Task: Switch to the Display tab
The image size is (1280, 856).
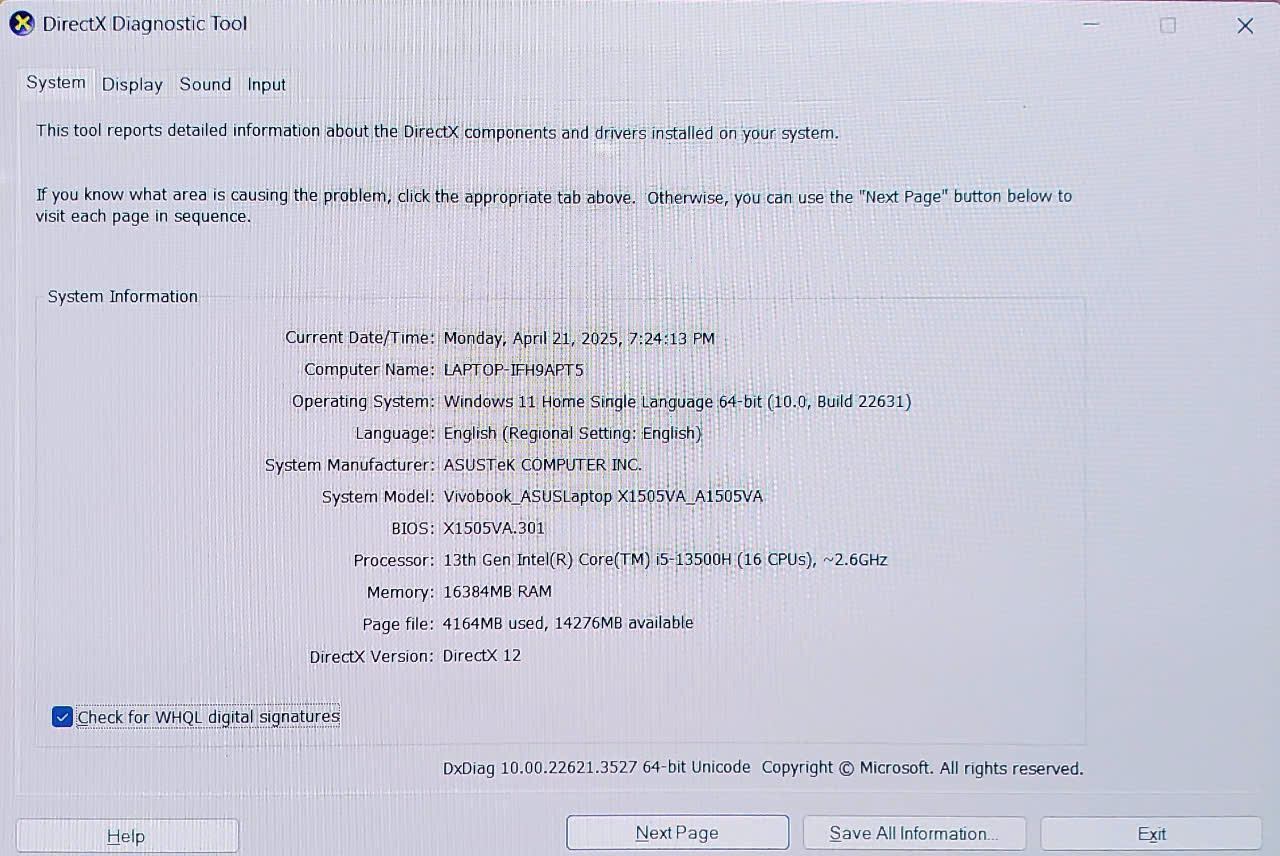Action: coord(132,85)
